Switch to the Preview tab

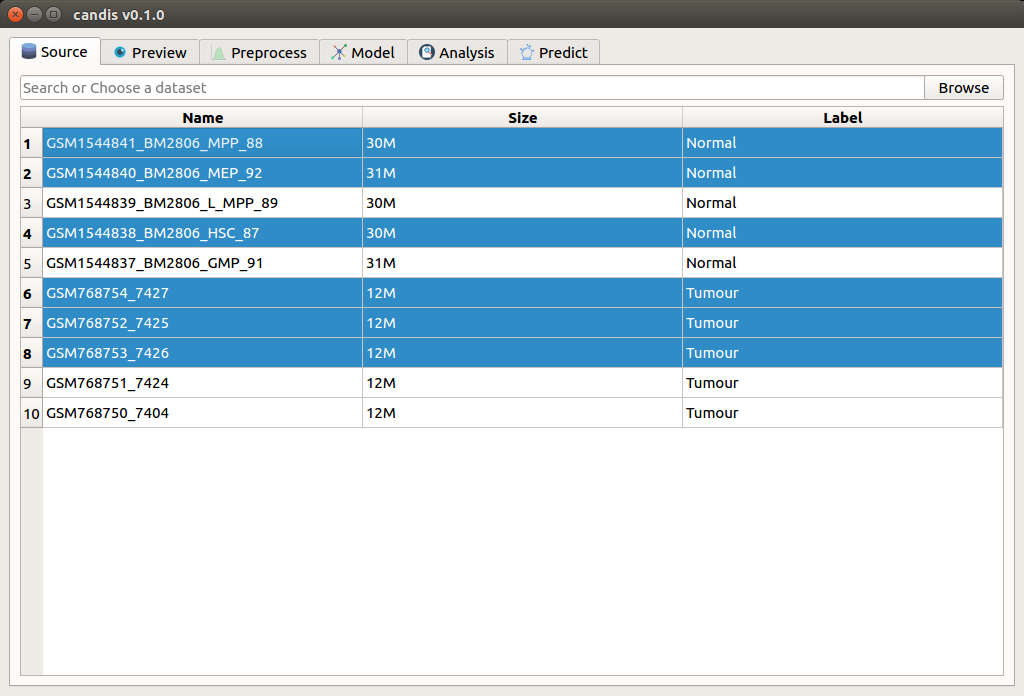point(150,52)
